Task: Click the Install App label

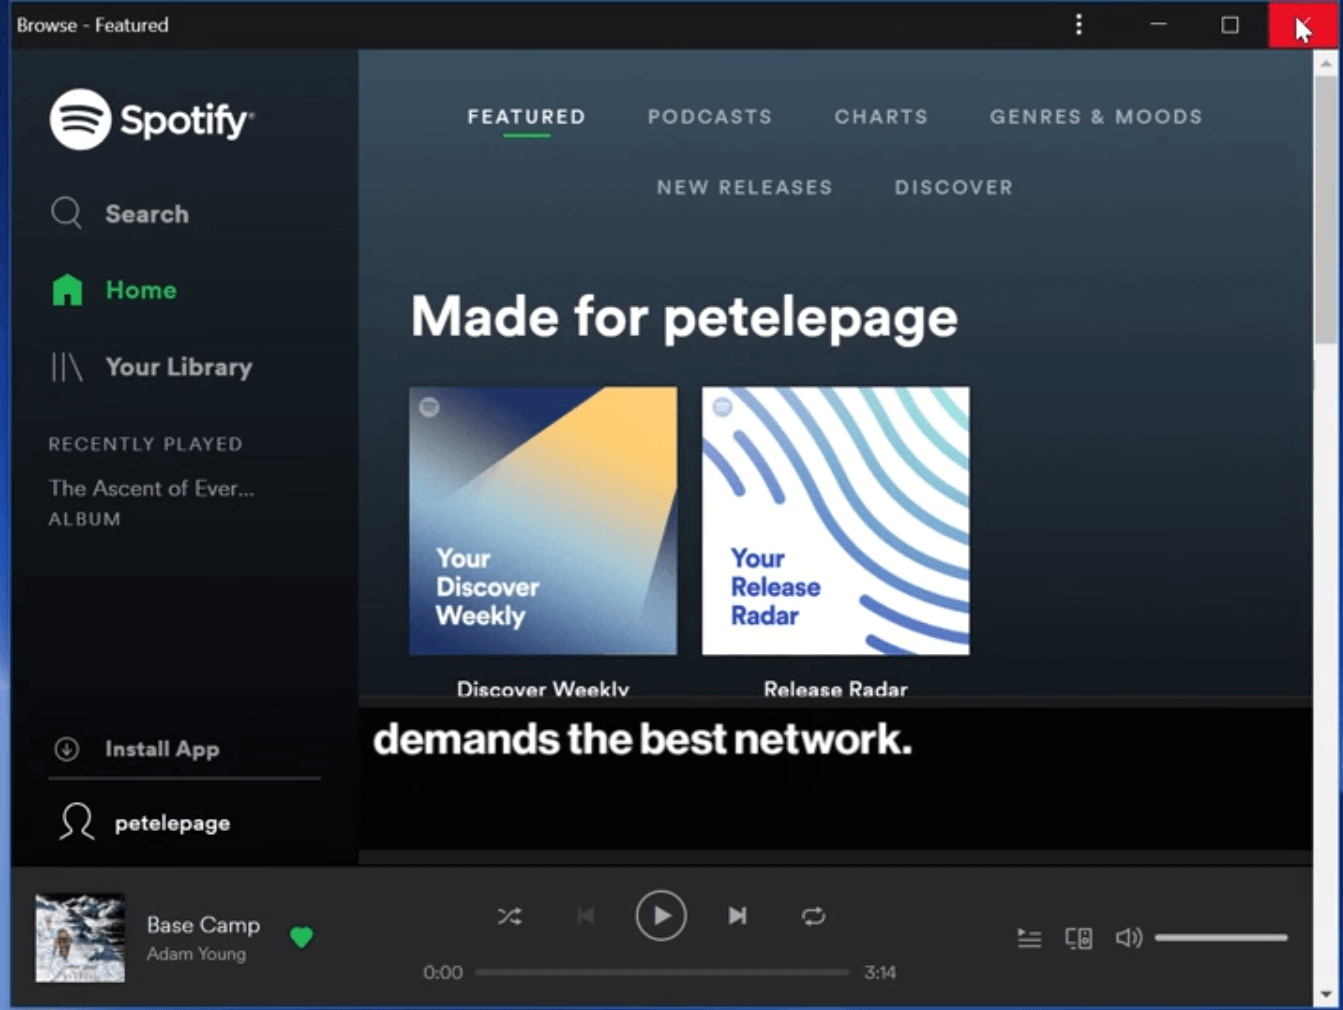Action: click(162, 749)
